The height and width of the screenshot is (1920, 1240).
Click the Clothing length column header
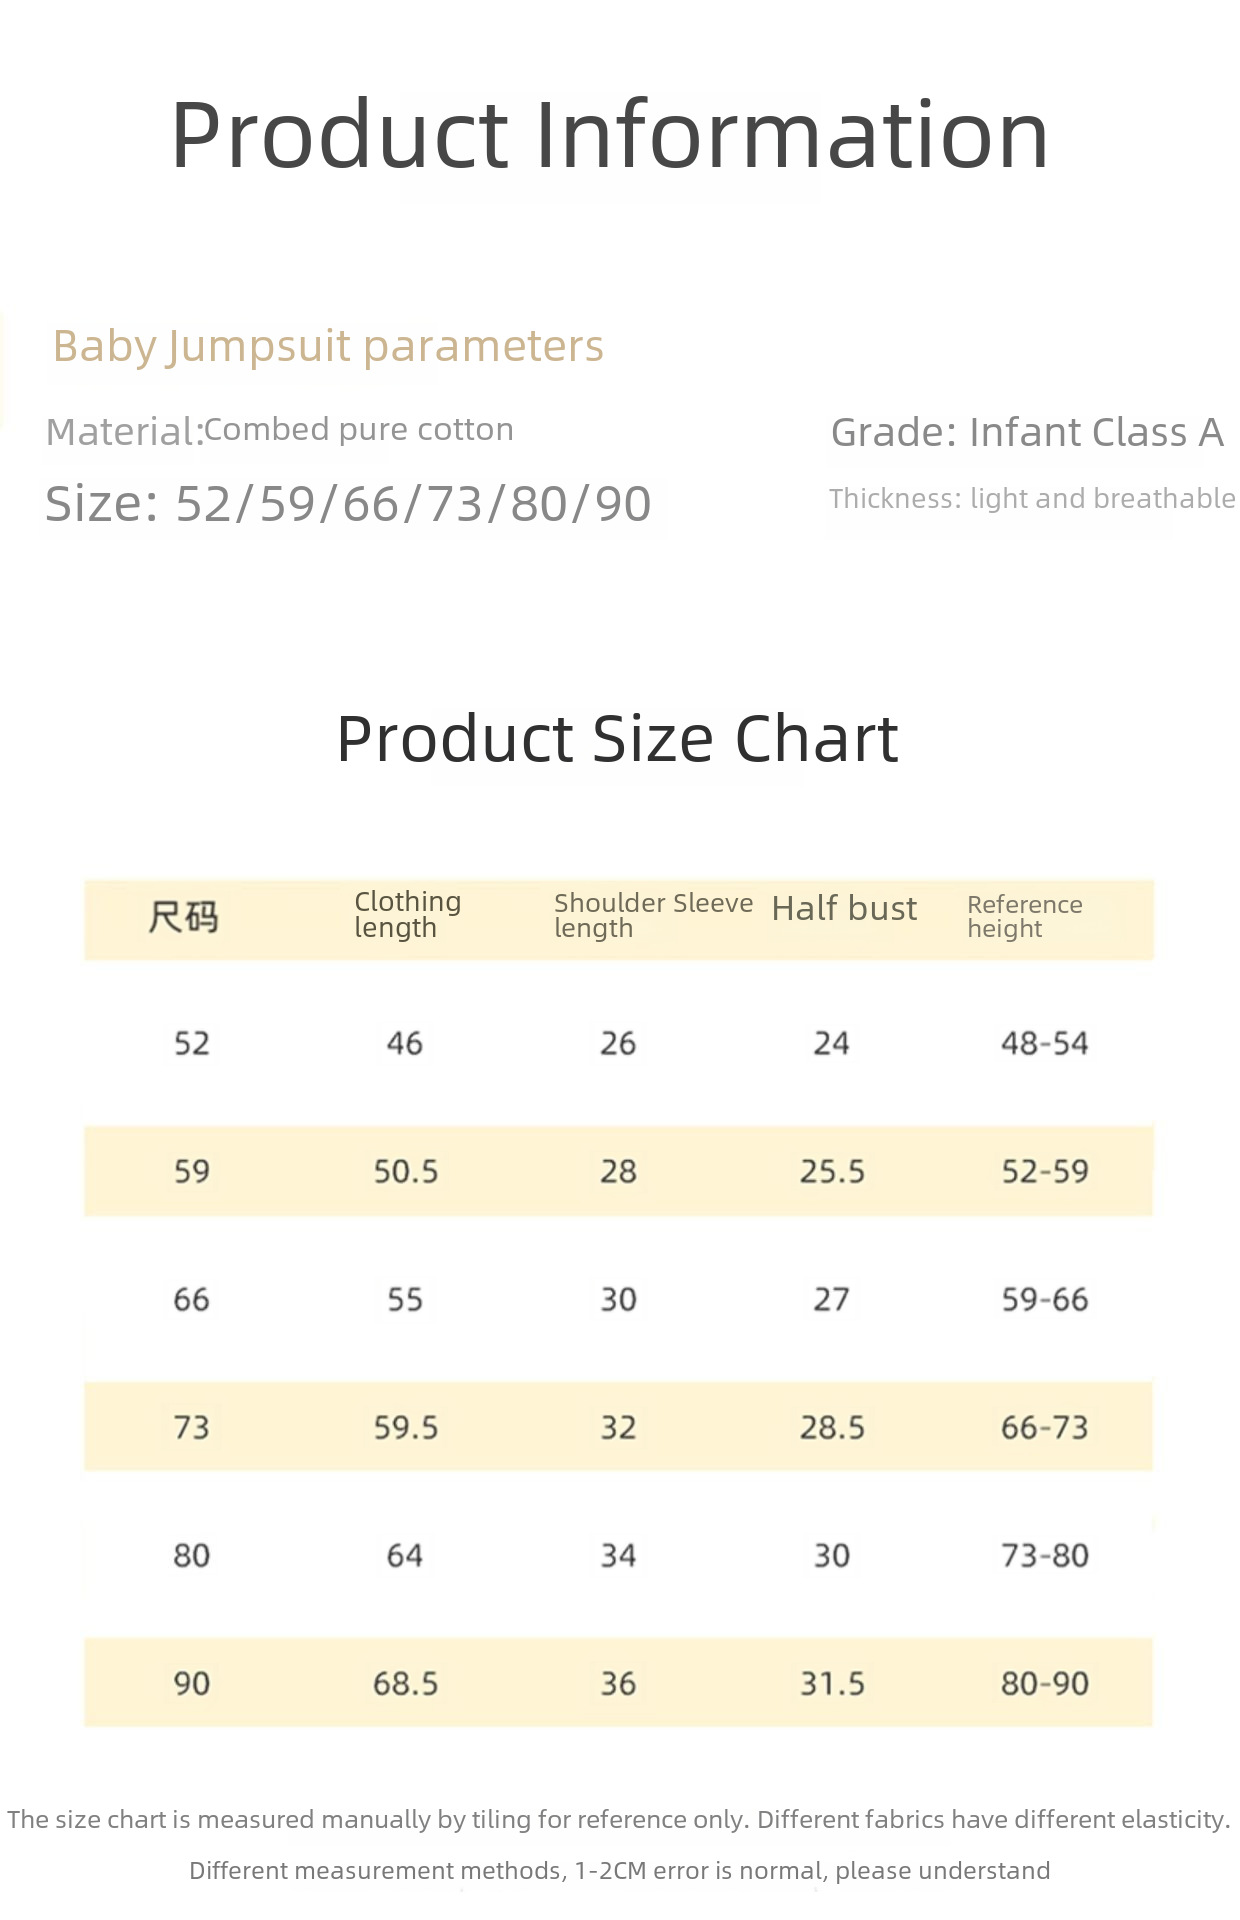[407, 914]
